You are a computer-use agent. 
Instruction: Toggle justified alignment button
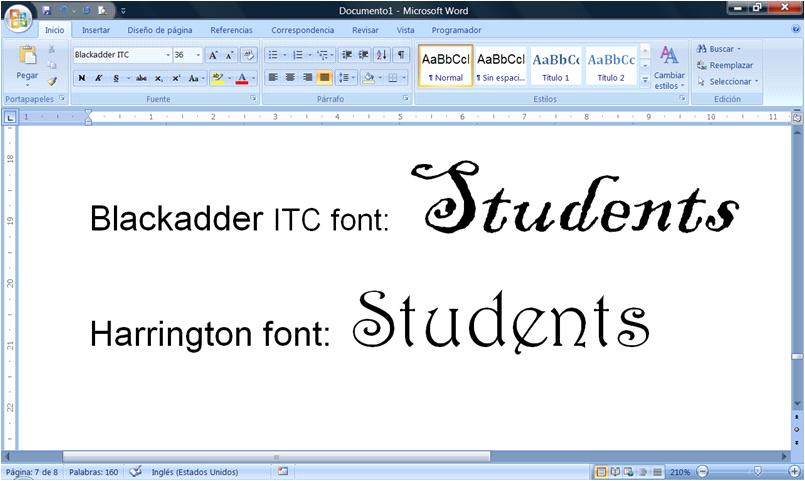(324, 78)
